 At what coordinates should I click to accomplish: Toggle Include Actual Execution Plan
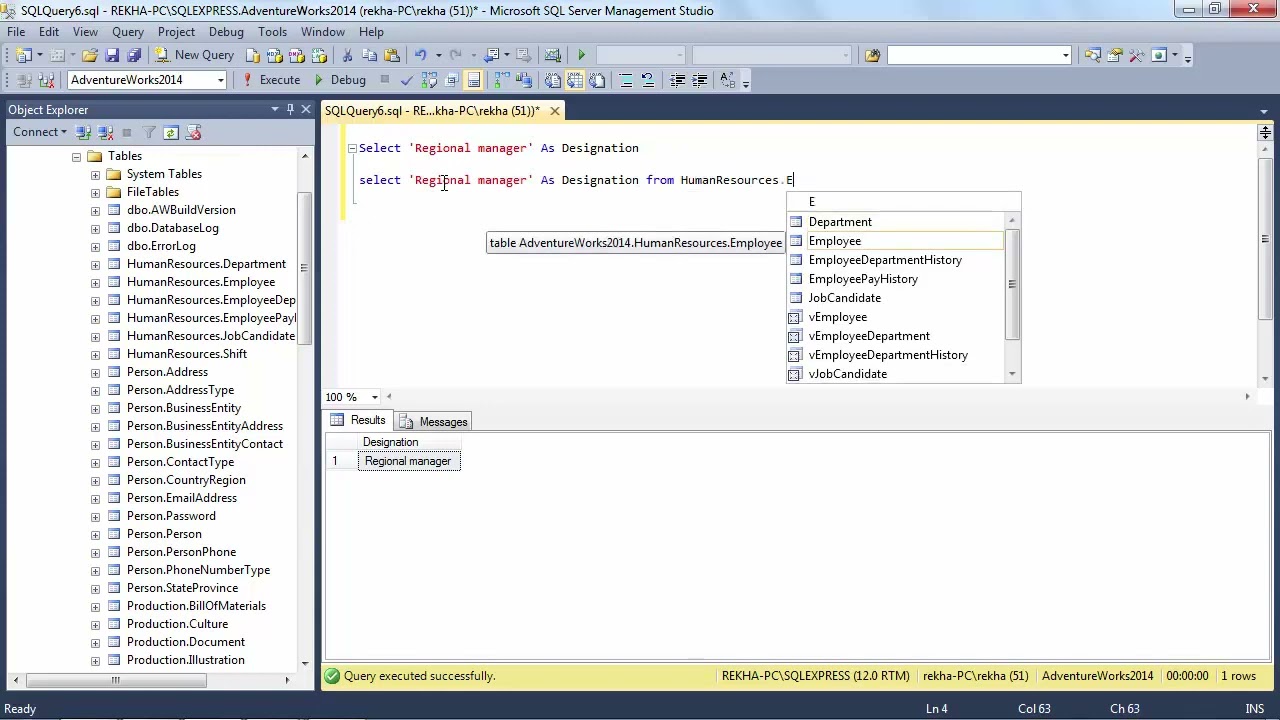502,80
